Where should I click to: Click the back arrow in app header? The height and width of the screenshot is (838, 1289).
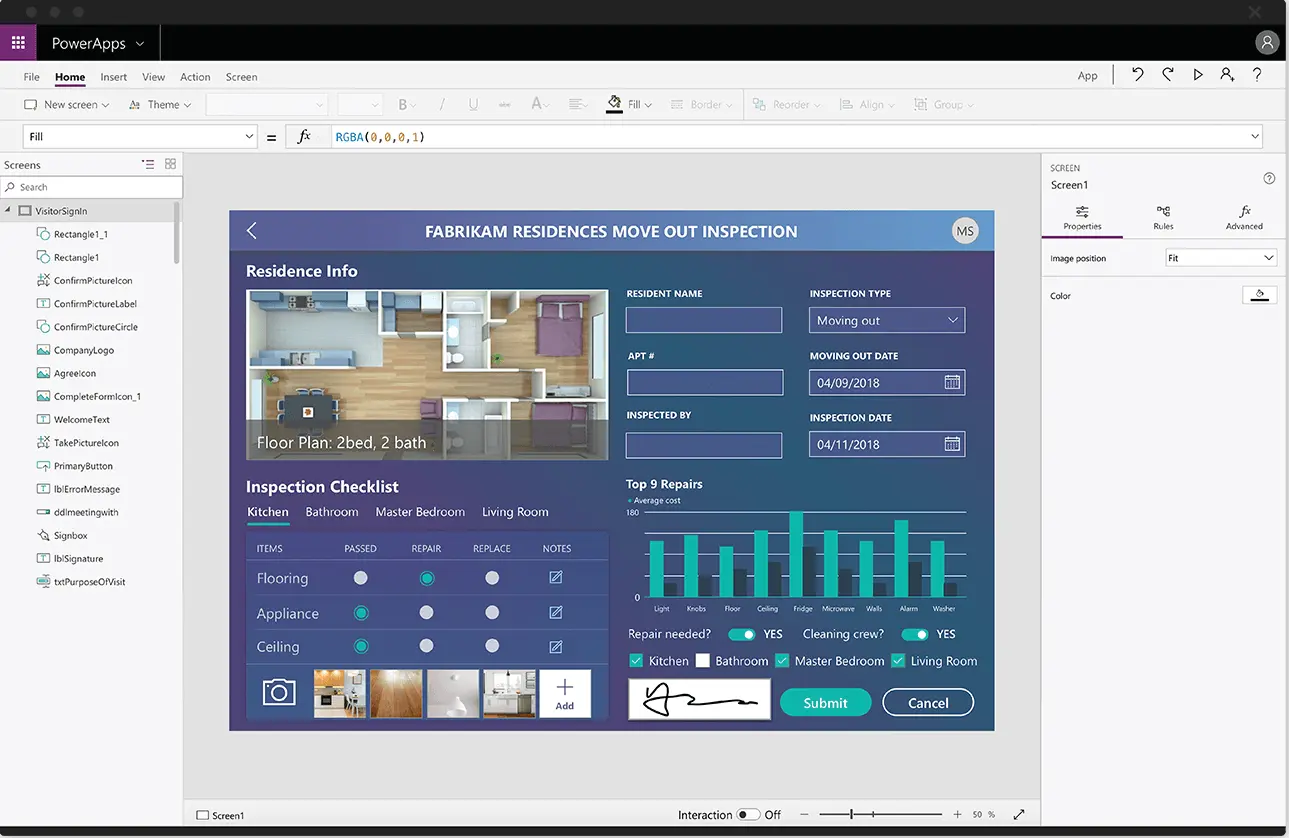252,231
